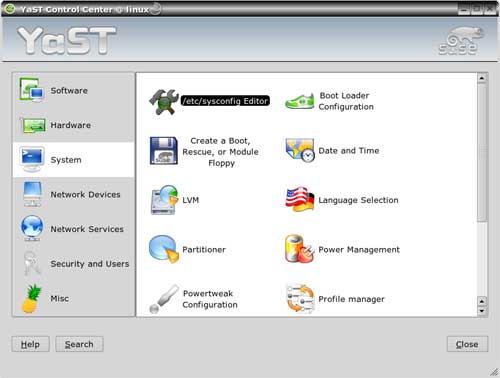Open the LVM disk icon

pos(165,200)
